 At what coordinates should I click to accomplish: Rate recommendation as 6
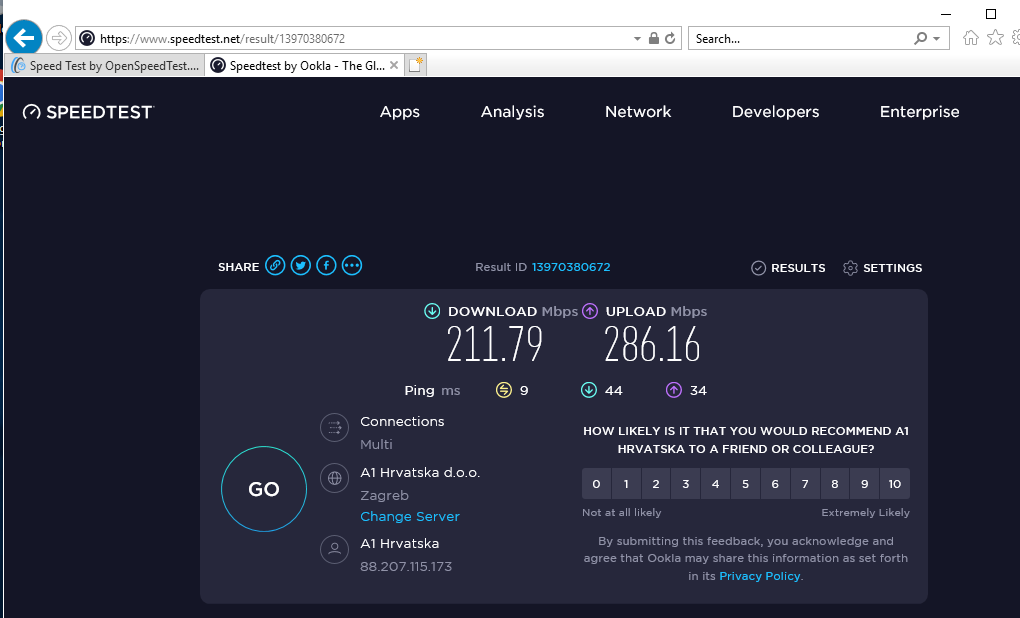775,483
